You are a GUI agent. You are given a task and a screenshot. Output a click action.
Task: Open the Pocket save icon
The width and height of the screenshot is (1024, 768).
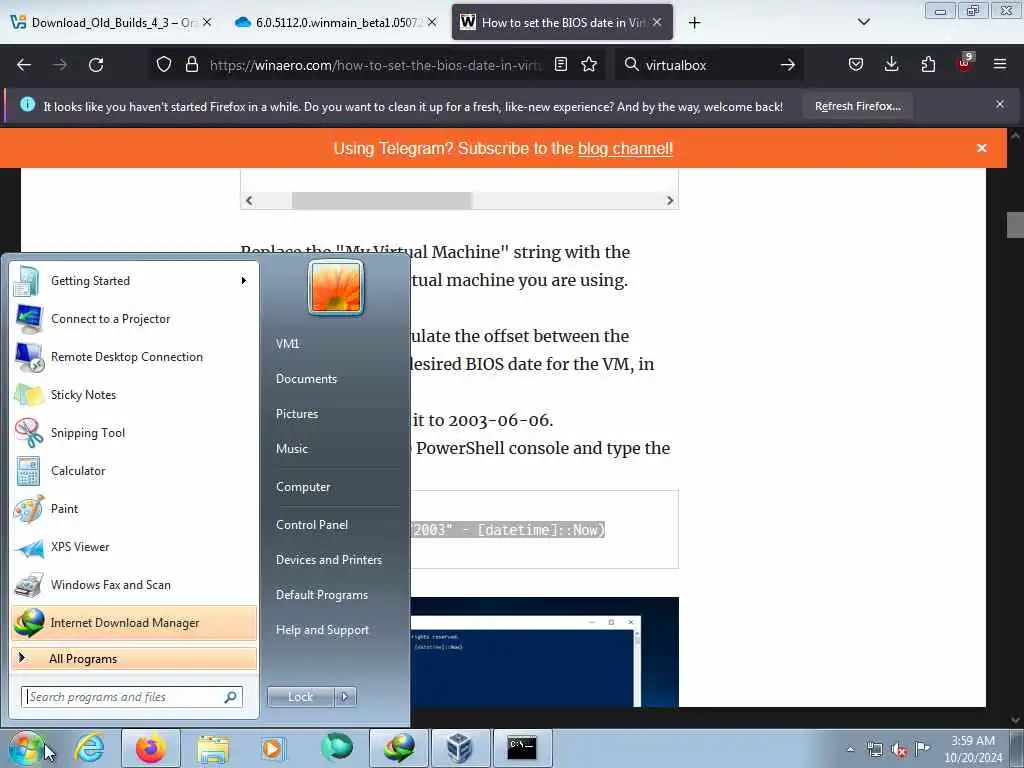click(x=856, y=65)
